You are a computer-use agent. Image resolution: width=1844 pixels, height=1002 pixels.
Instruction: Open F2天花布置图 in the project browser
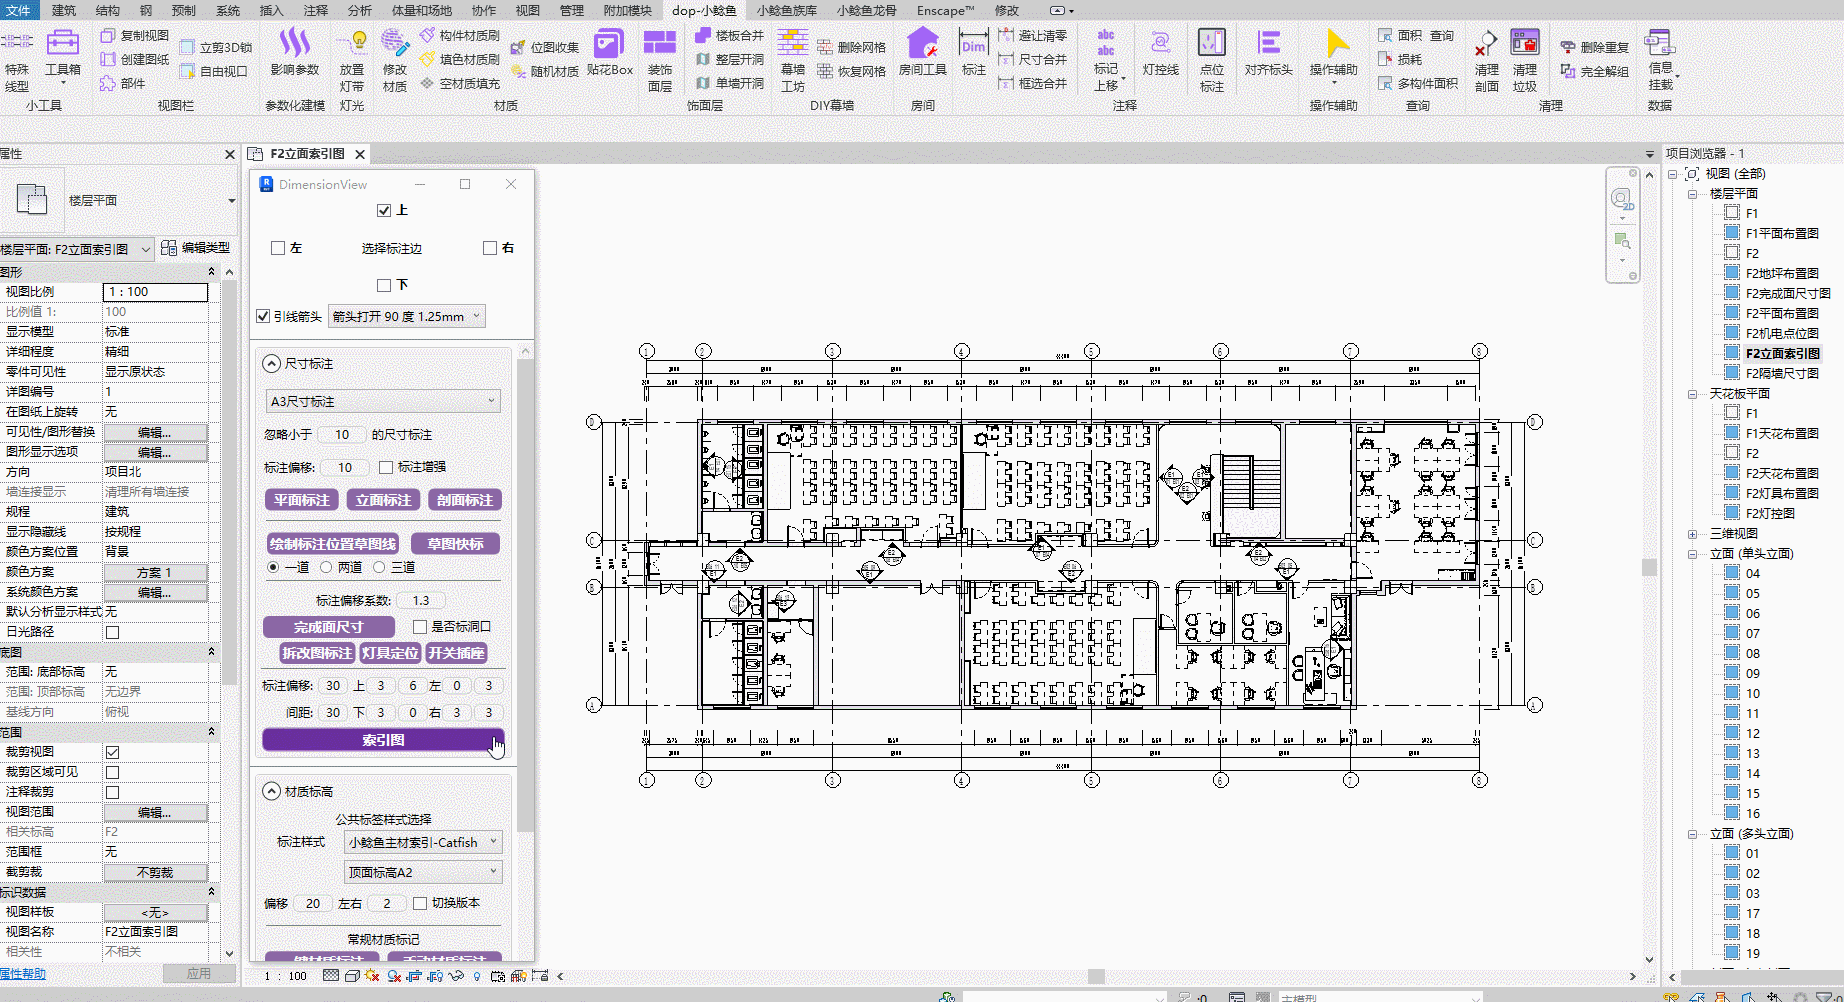pyautogui.click(x=1782, y=473)
